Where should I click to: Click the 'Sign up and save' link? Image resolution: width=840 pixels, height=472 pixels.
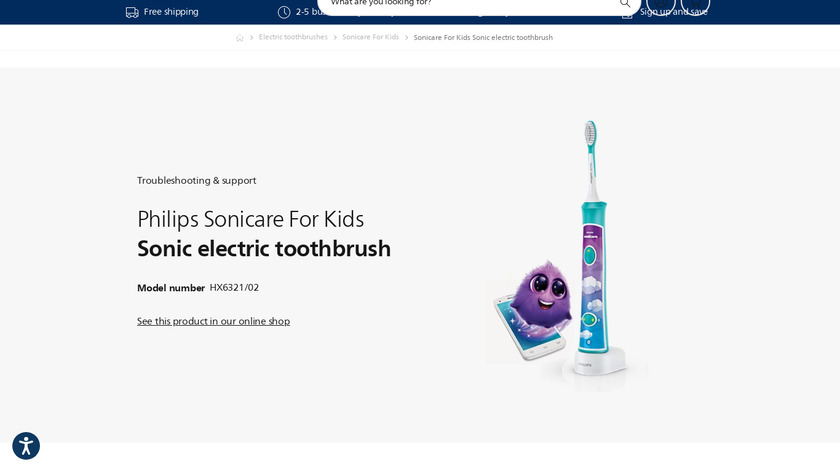click(x=673, y=12)
